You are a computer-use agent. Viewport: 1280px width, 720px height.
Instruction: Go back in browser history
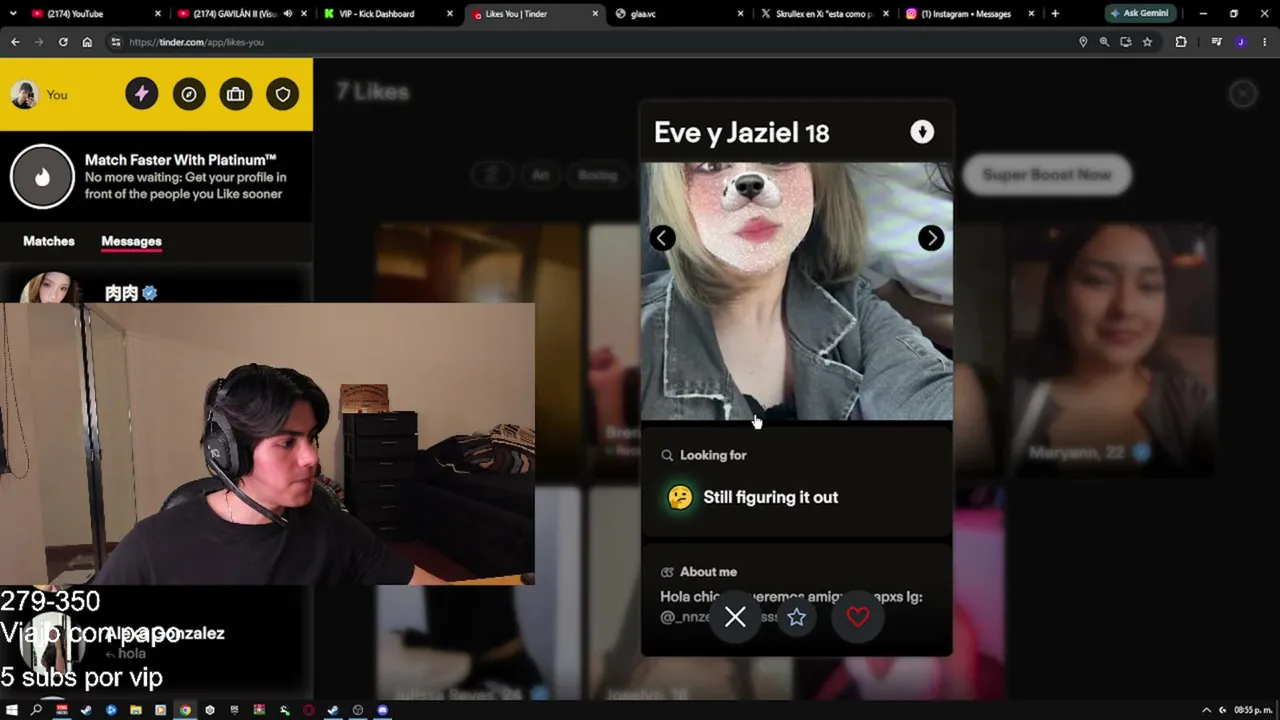15,42
